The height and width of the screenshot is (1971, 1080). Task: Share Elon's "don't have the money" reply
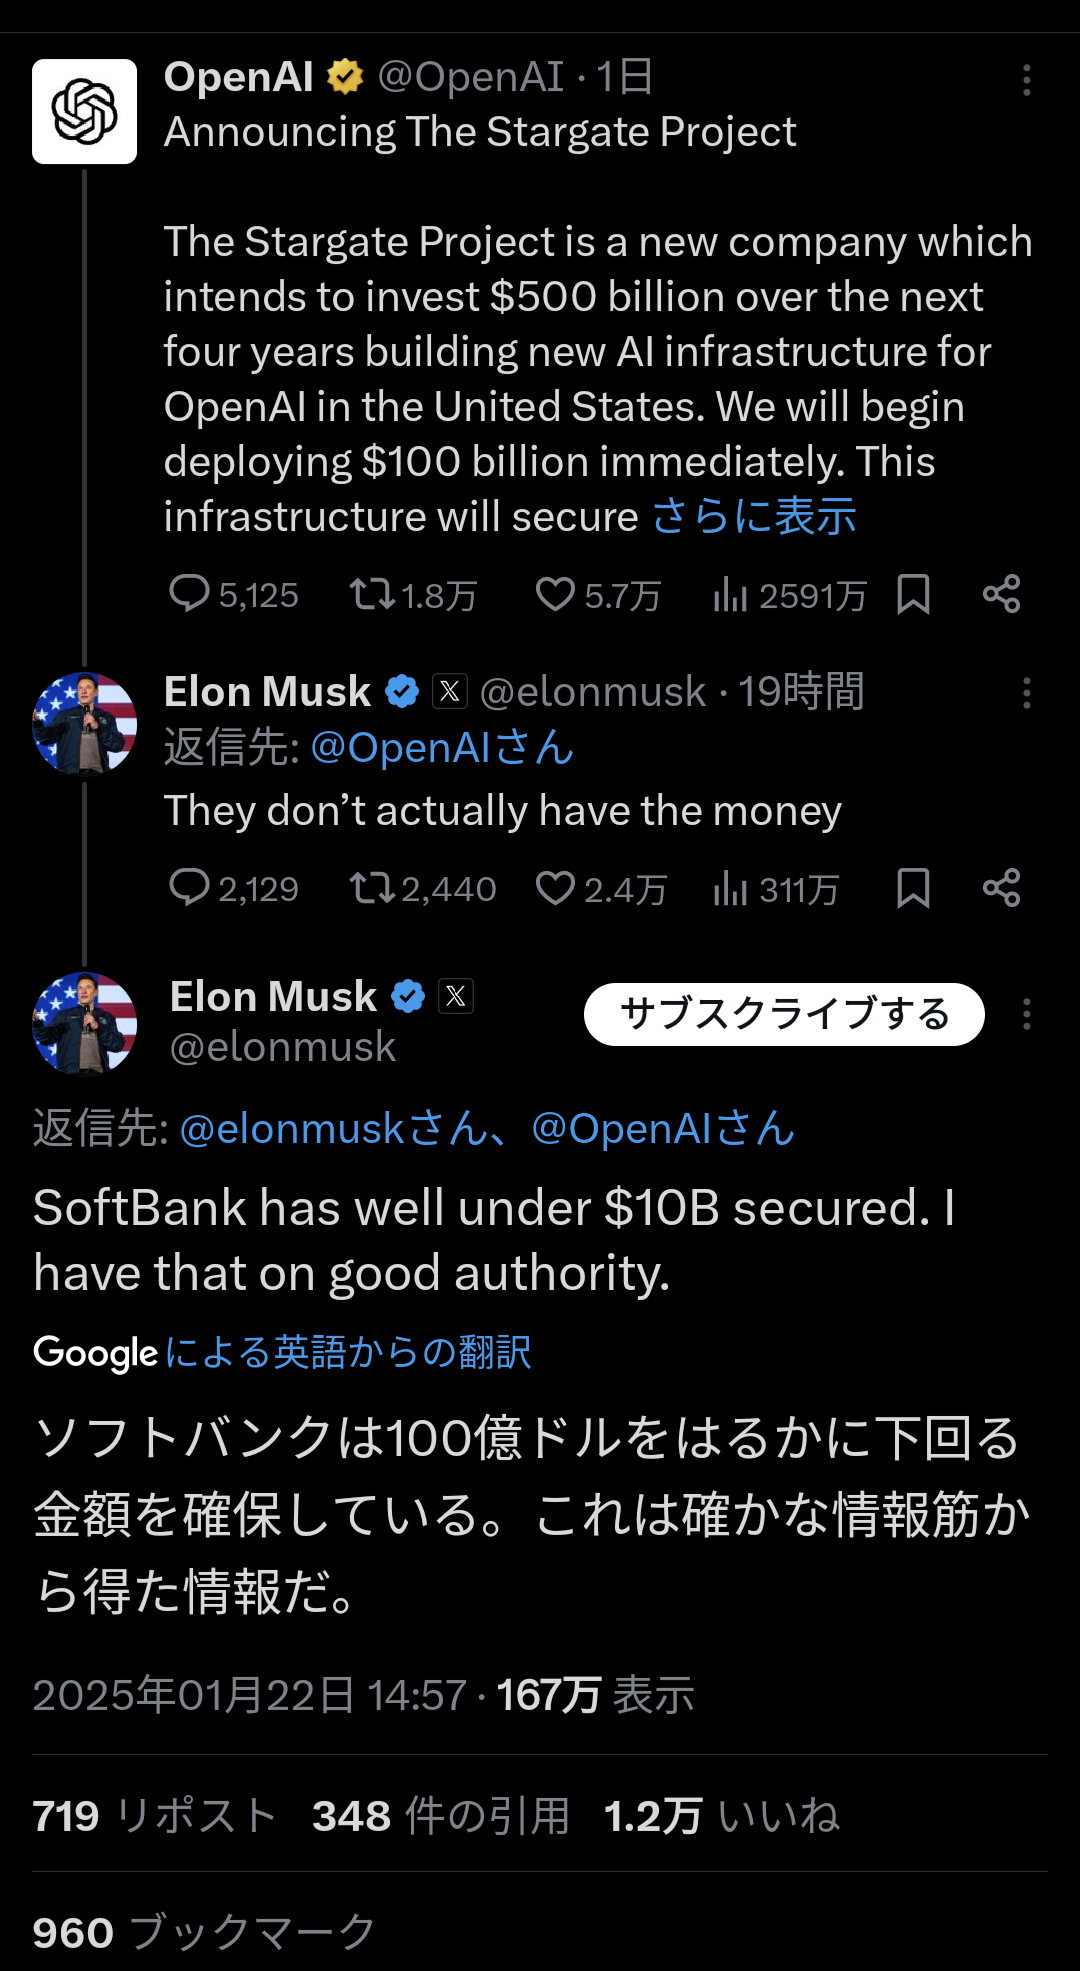pyautogui.click(x=1001, y=888)
